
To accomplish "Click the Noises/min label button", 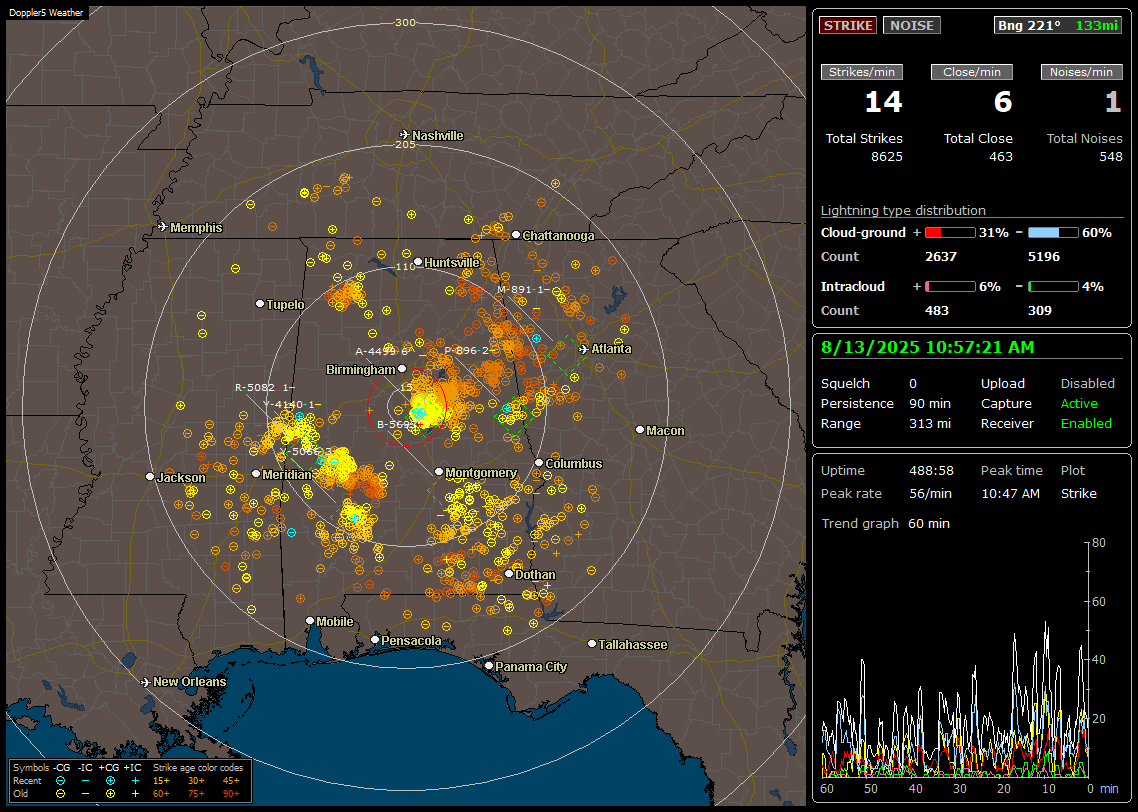I will tap(1081, 72).
